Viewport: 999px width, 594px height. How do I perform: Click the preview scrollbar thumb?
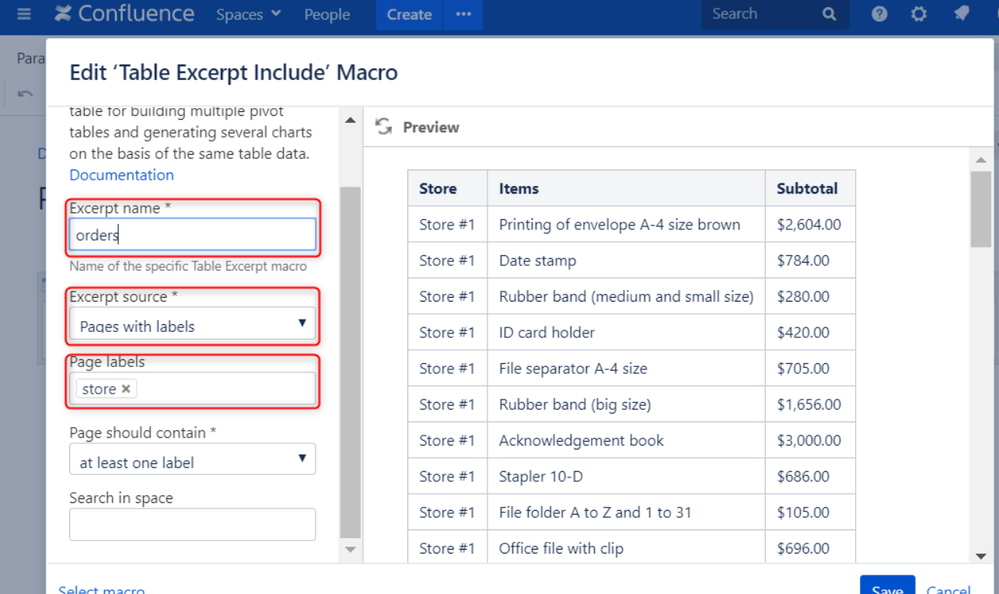[x=981, y=209]
